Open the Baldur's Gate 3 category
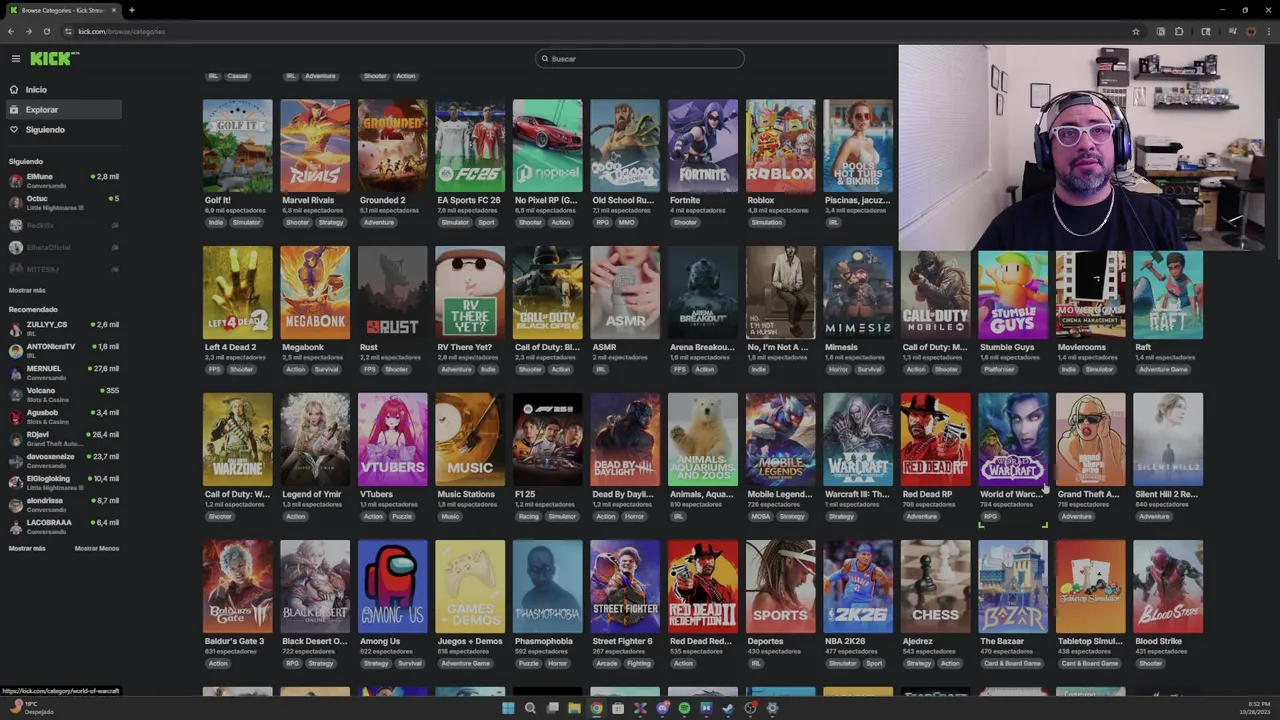This screenshot has height=720, width=1280. [x=237, y=587]
